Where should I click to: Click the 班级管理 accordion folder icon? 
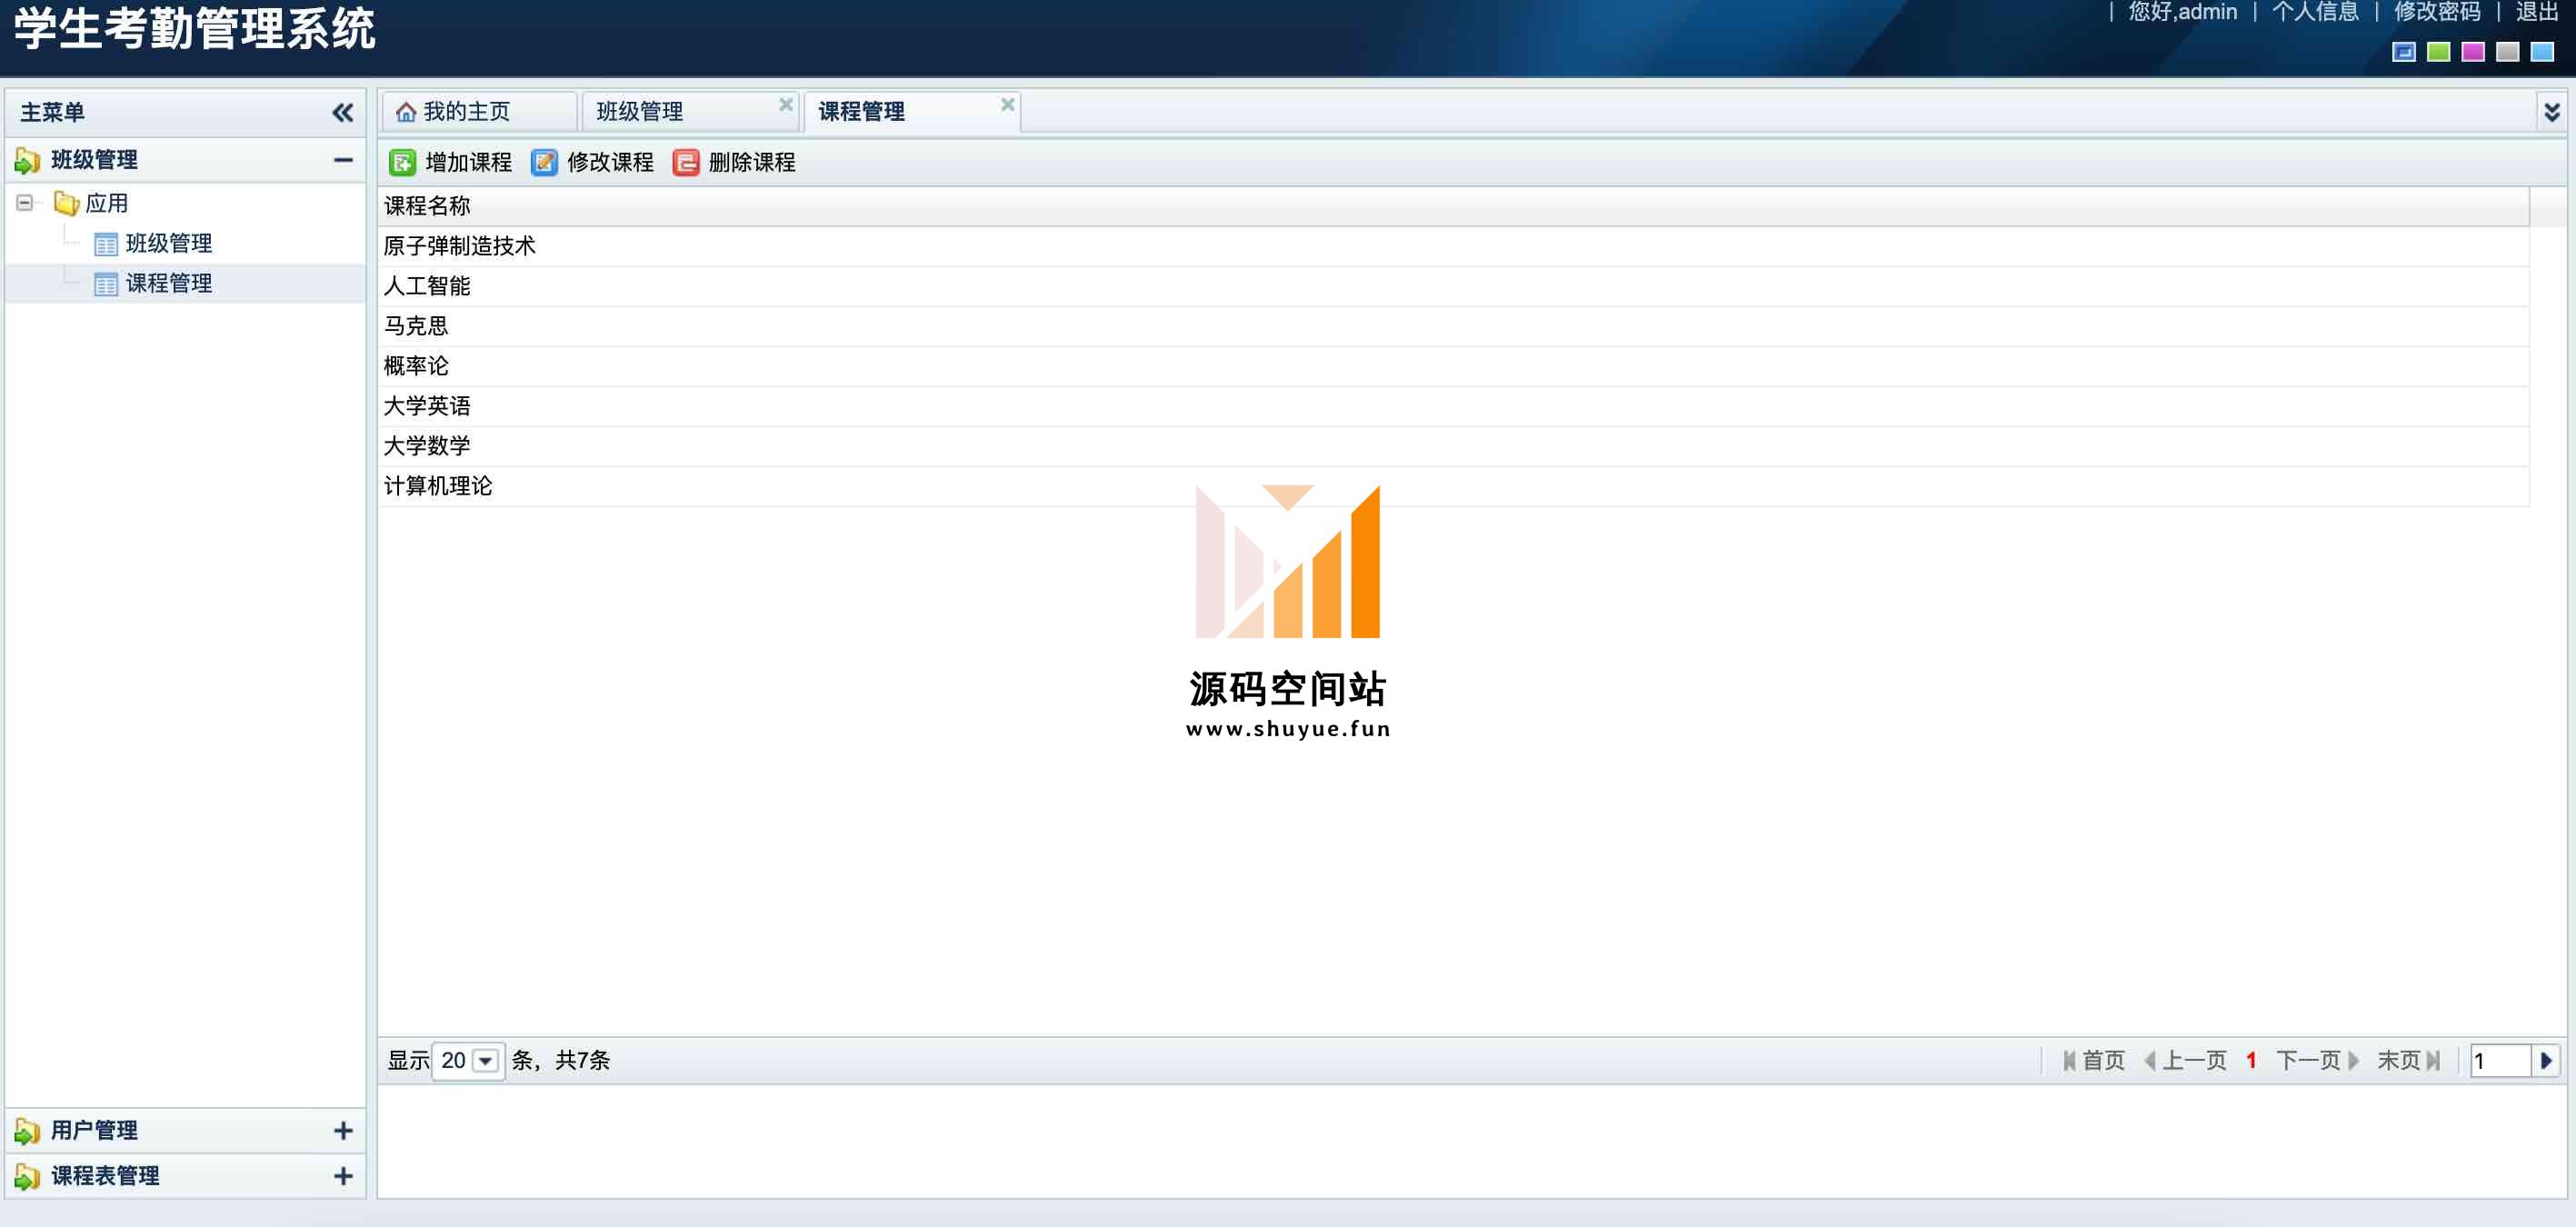pyautogui.click(x=27, y=160)
